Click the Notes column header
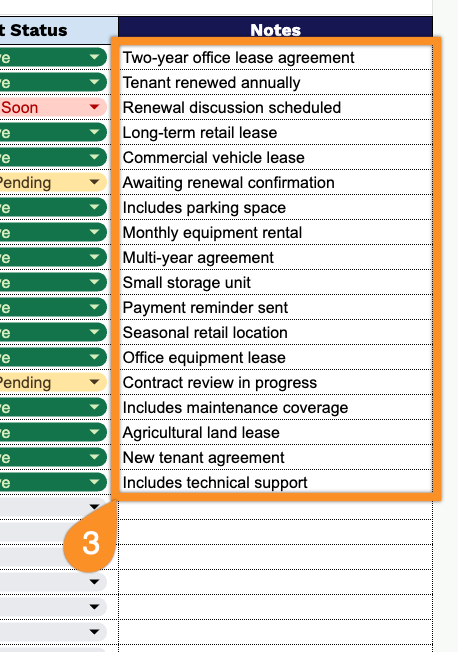The height and width of the screenshot is (652, 458). pos(275,30)
